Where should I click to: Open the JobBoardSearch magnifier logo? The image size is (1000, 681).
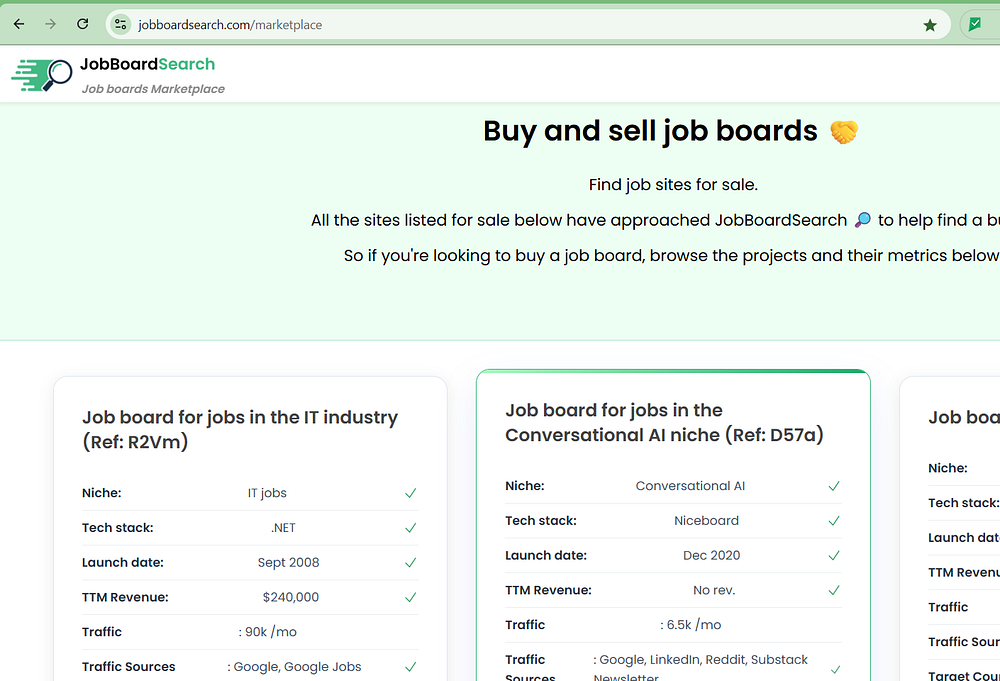(41, 75)
